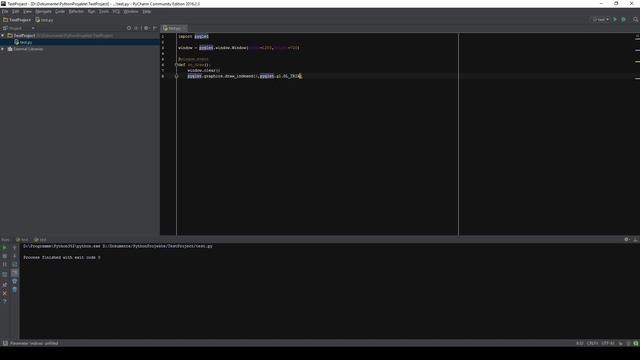Open Search Everywhere magnifier
The image size is (640, 360).
(636, 20)
